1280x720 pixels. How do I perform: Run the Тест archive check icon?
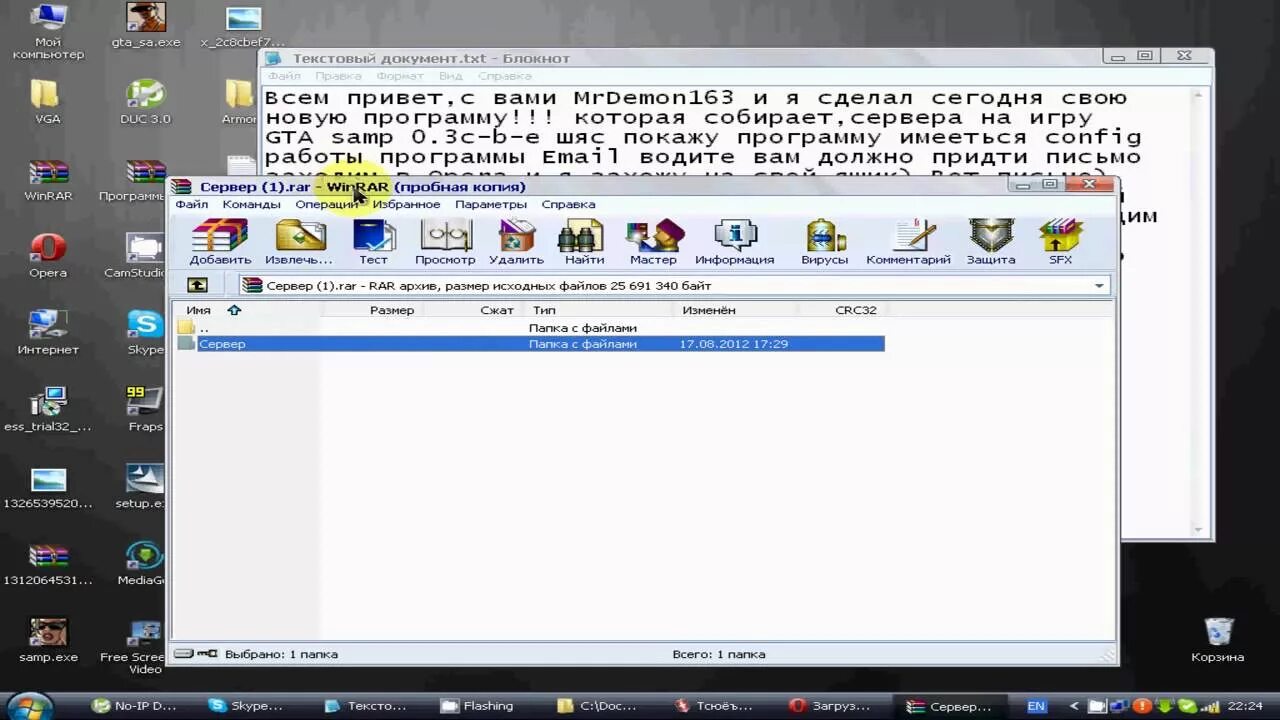[x=374, y=241]
